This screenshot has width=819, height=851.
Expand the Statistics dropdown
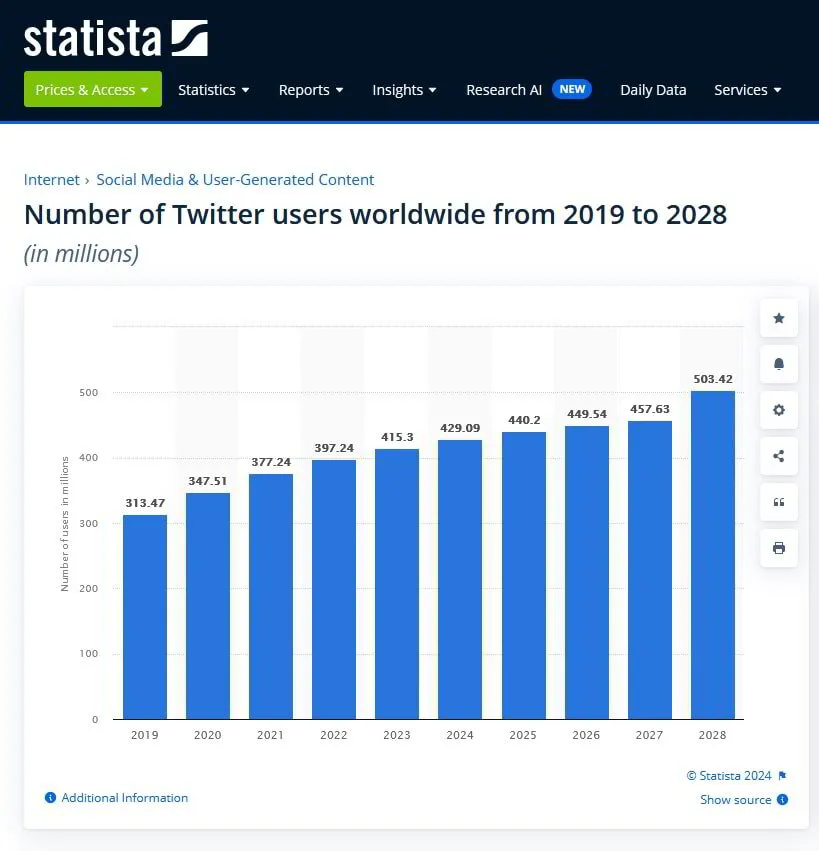tap(213, 89)
